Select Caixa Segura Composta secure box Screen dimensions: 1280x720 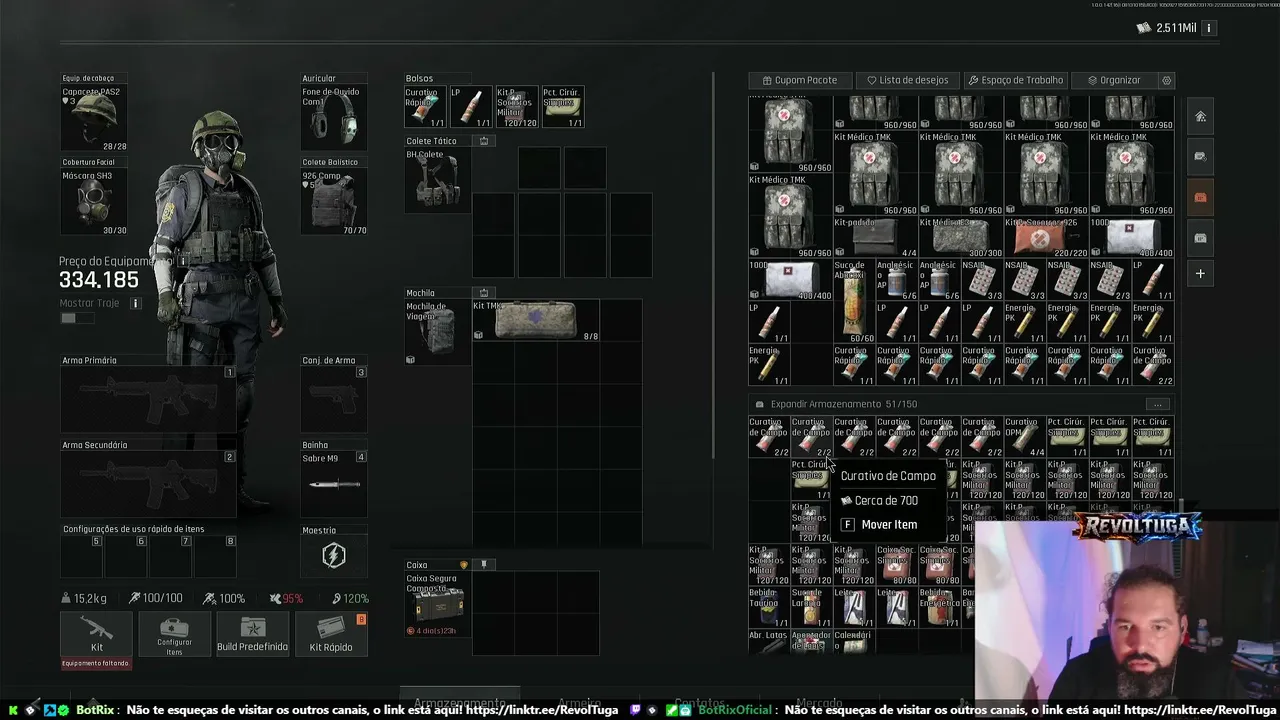(437, 604)
